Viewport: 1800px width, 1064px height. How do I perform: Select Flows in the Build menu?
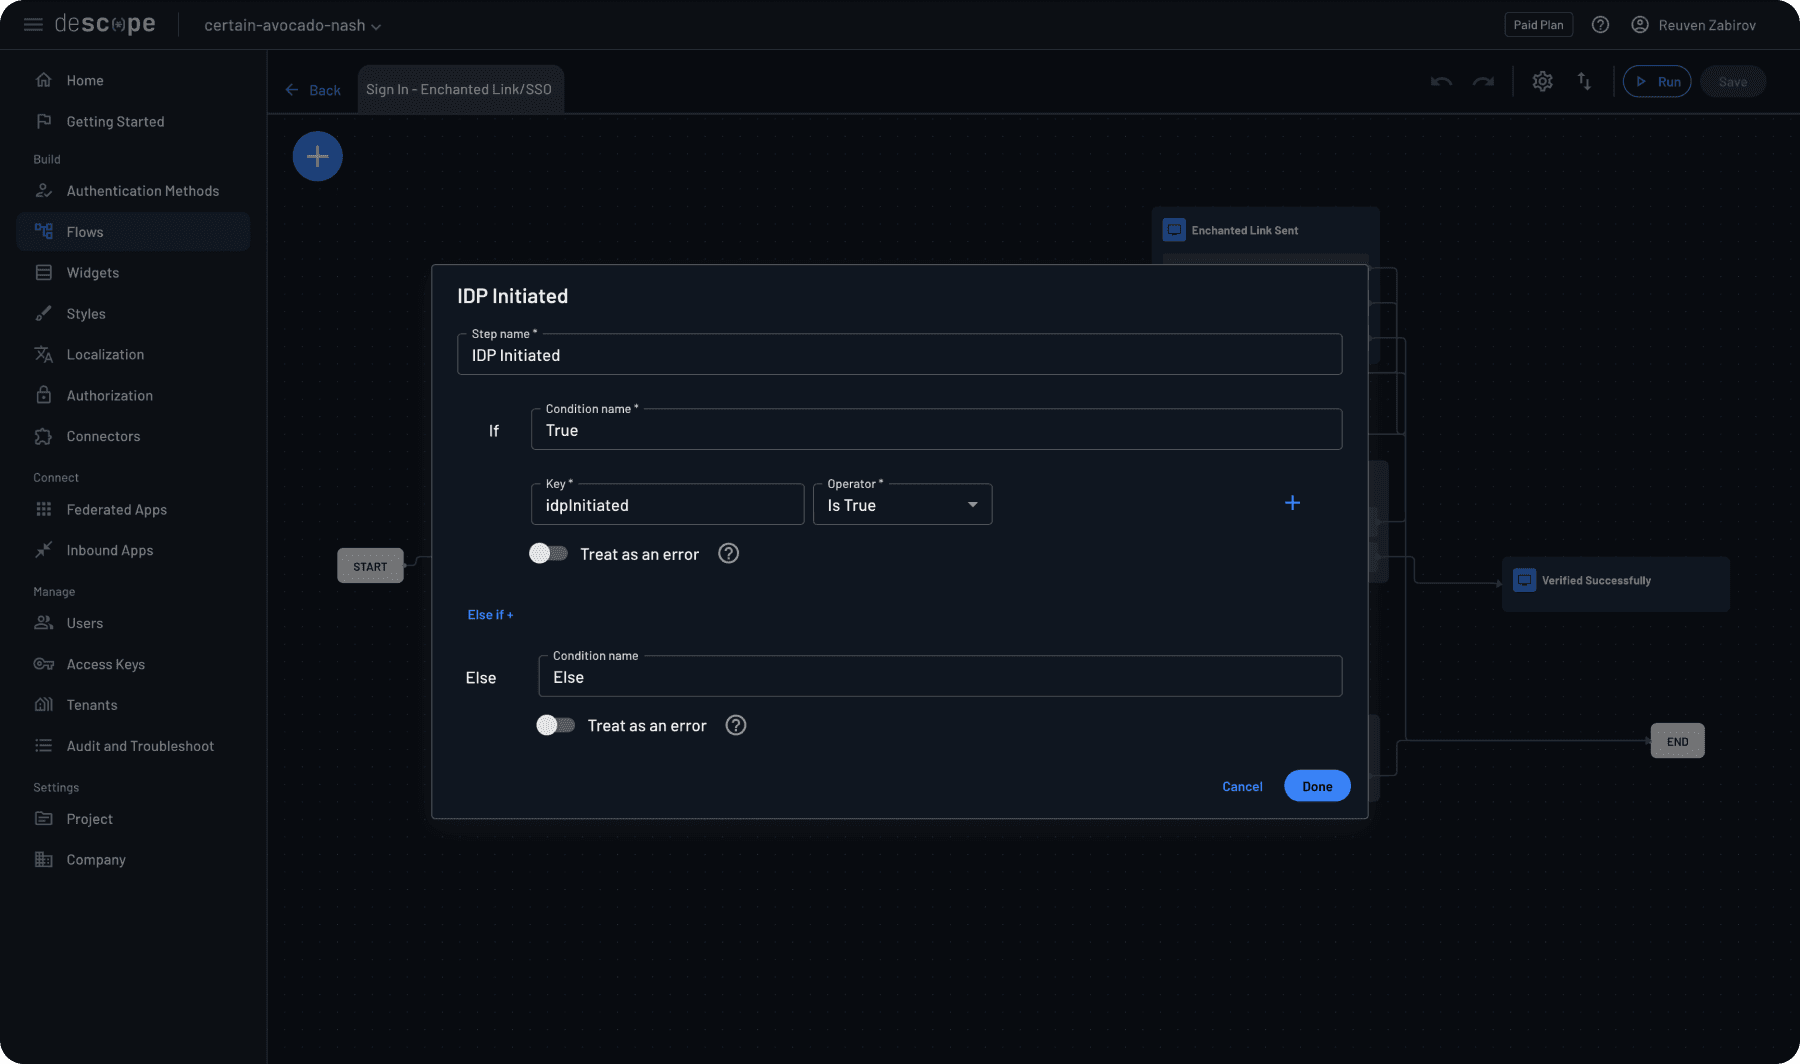(84, 231)
